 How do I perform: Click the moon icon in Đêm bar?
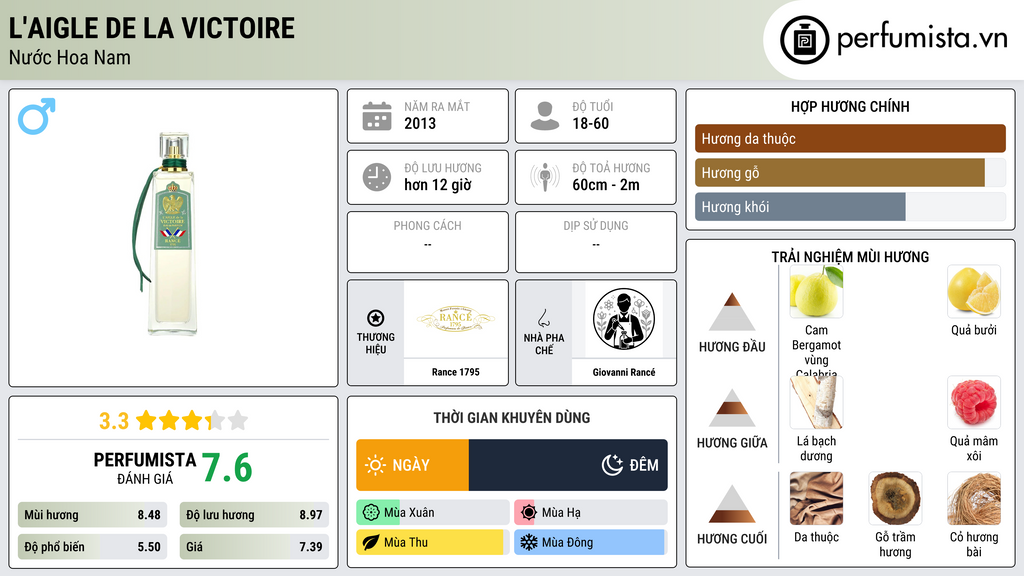tap(612, 465)
